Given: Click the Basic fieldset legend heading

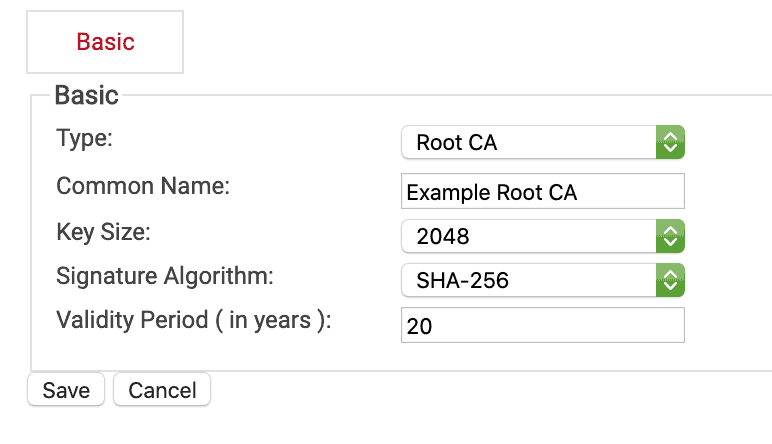Looking at the screenshot, I should coord(86,95).
